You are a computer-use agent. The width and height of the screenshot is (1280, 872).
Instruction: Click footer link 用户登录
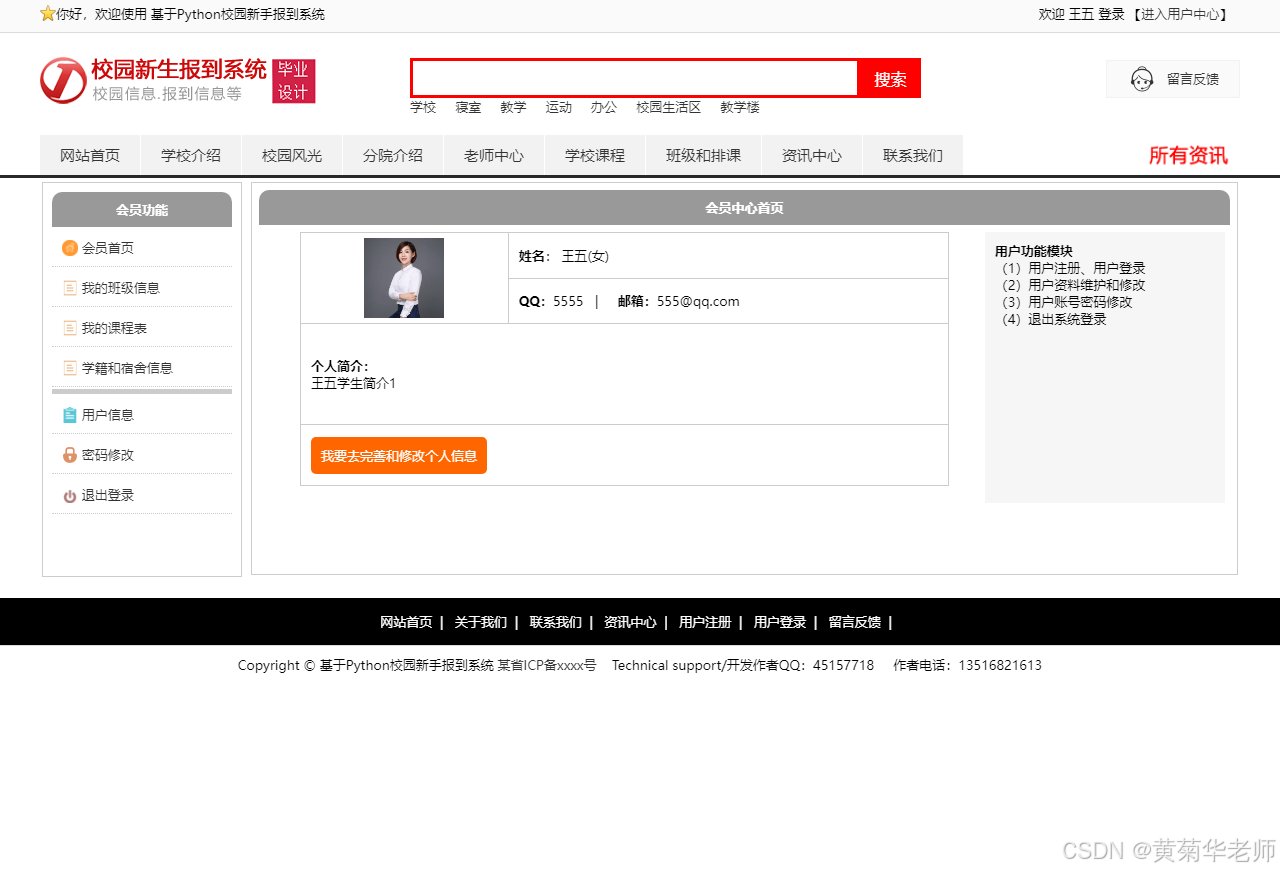pyautogui.click(x=780, y=622)
